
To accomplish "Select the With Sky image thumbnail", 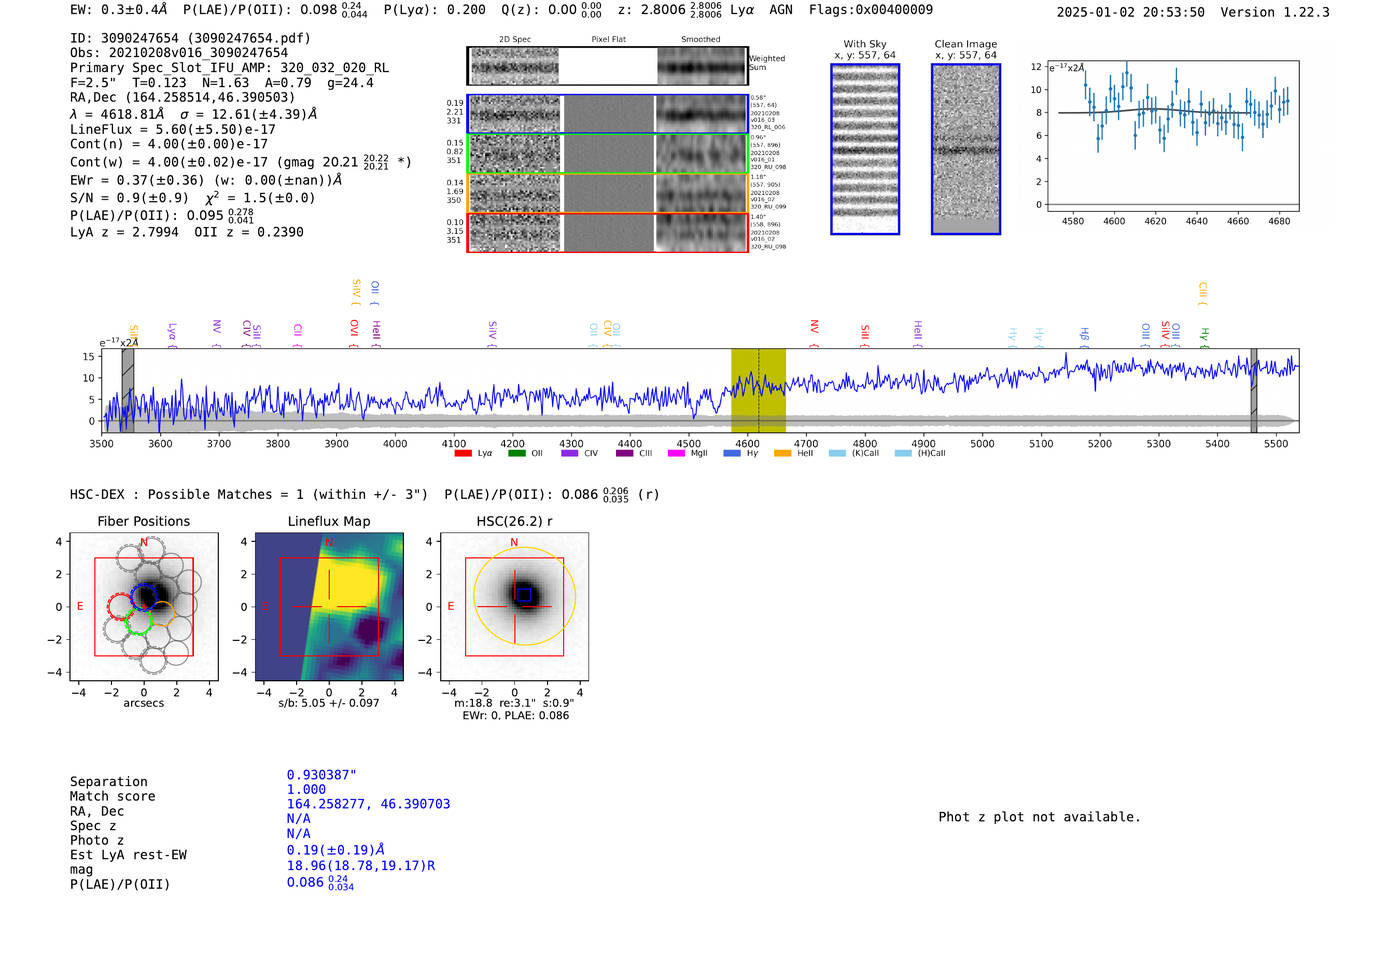I will point(865,149).
